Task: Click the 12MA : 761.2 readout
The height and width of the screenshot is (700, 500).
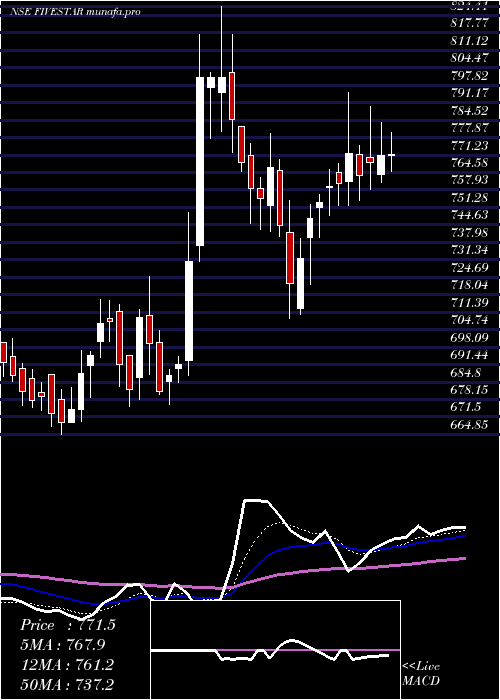Action: 67,665
